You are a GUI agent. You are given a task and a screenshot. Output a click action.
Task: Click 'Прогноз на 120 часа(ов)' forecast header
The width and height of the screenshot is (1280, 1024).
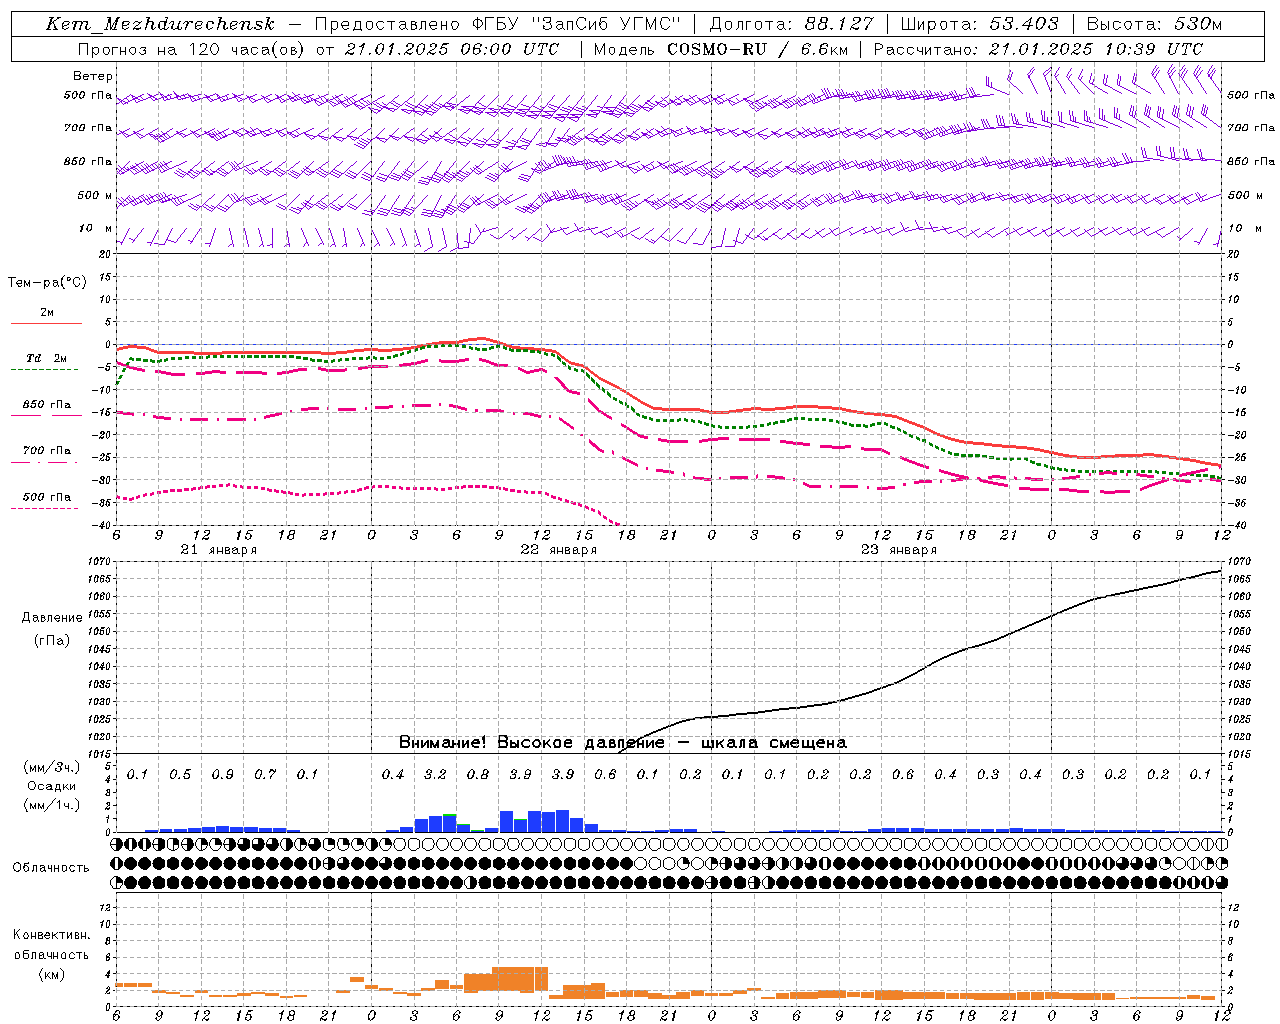click(x=192, y=49)
